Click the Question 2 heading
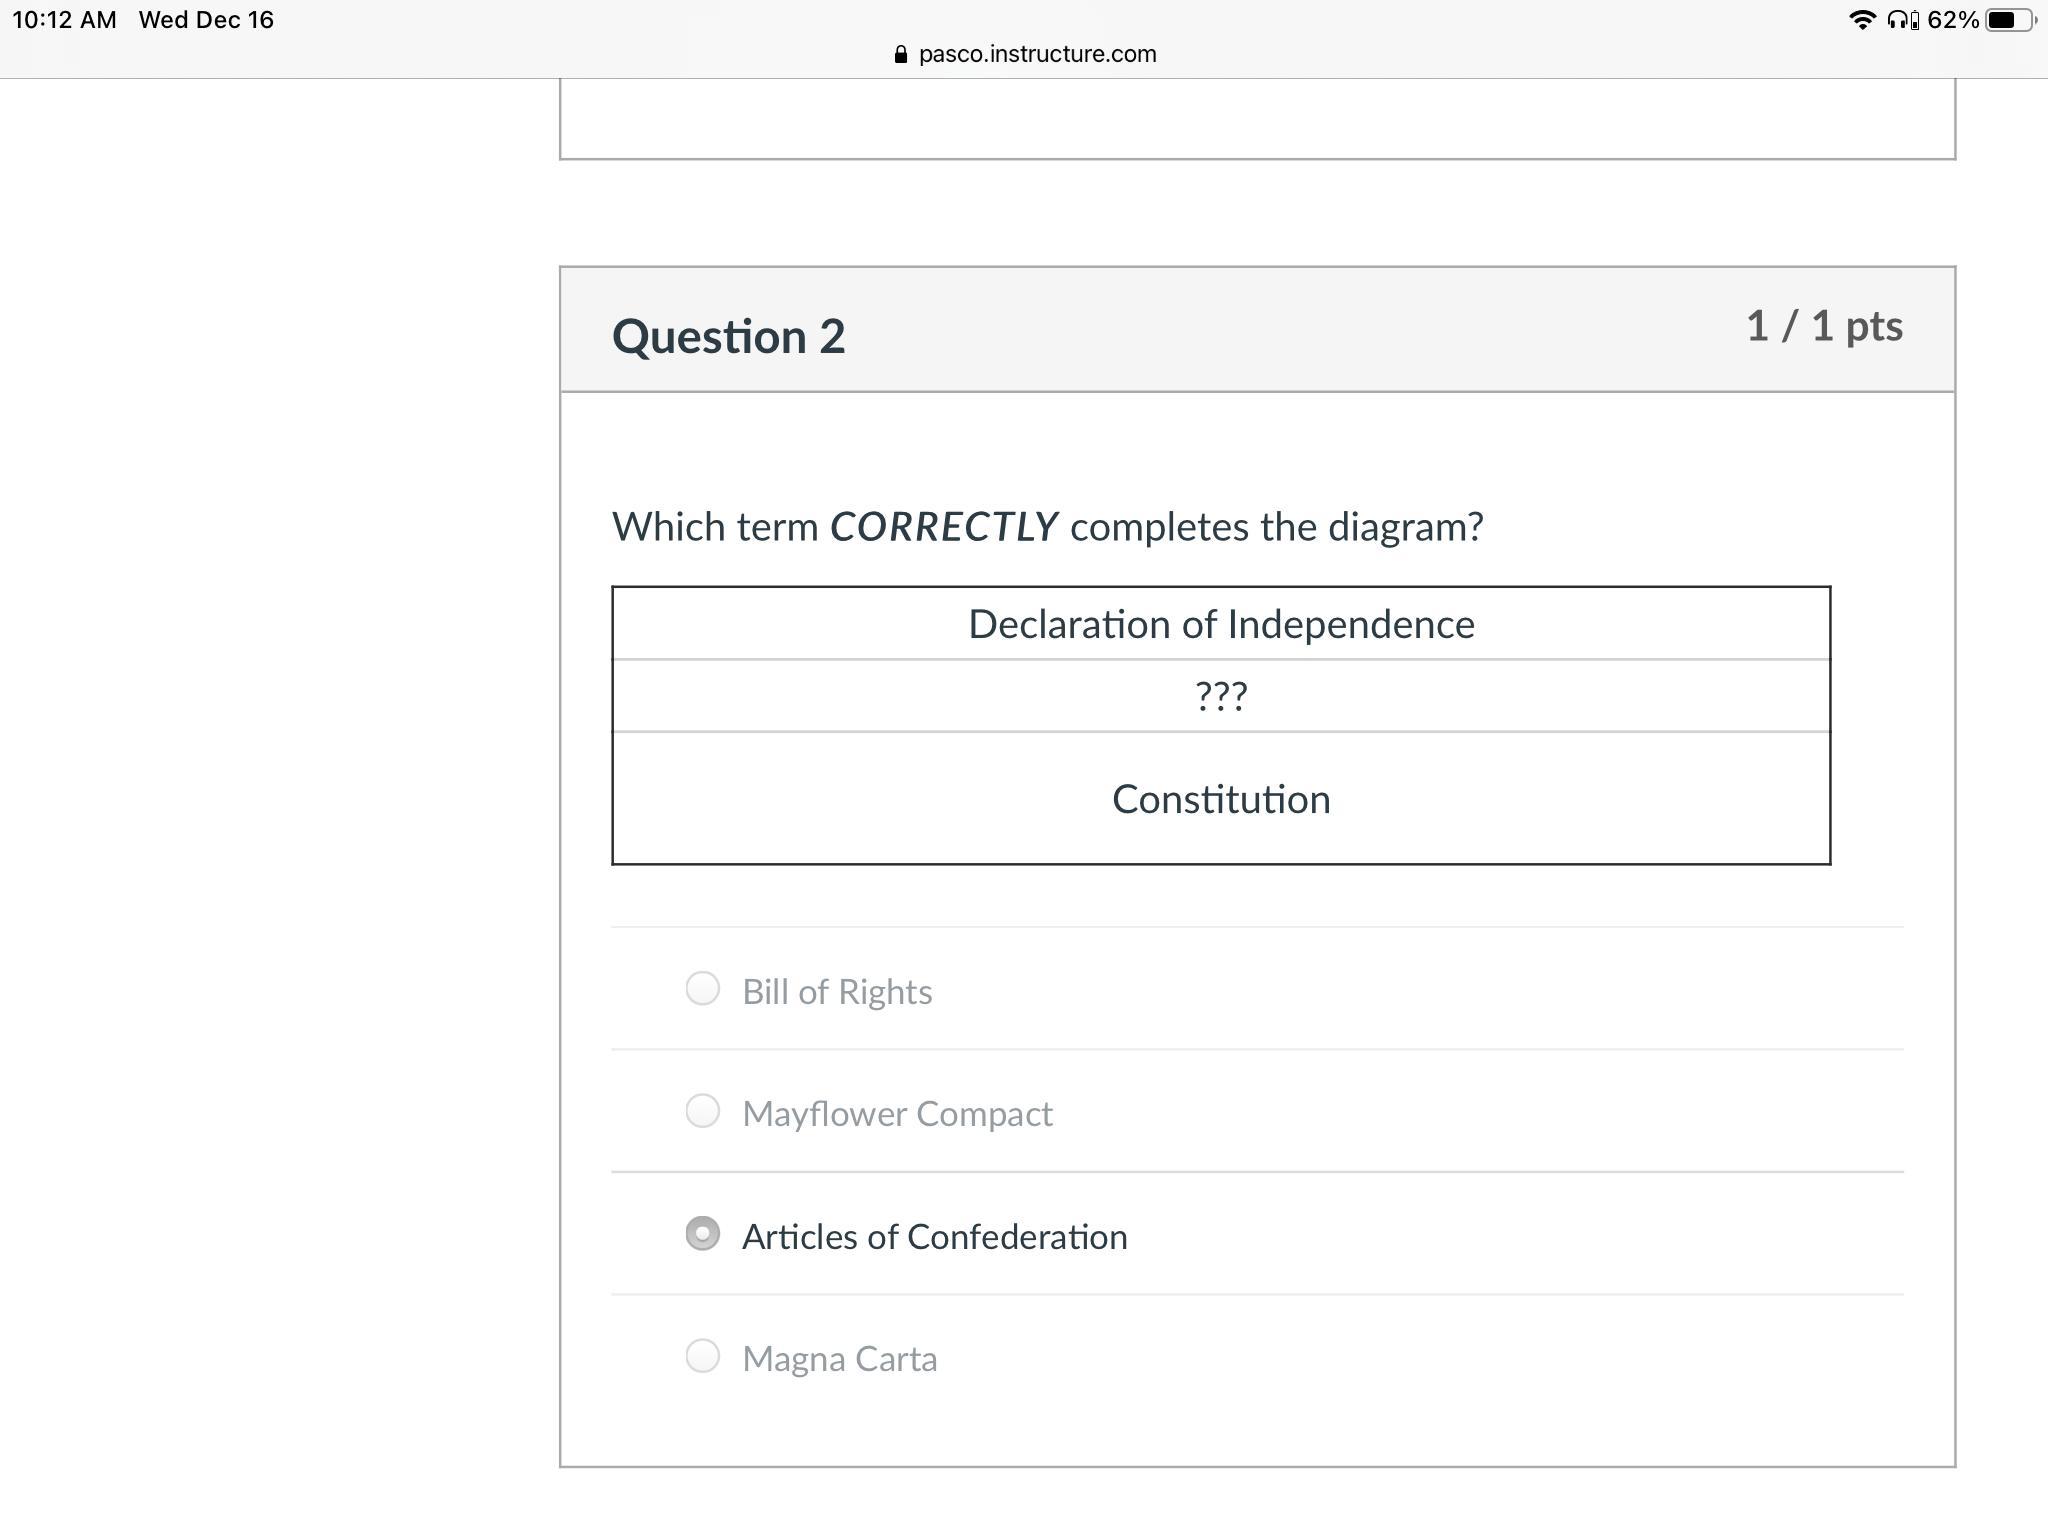This screenshot has height=1536, width=2048. tap(728, 336)
